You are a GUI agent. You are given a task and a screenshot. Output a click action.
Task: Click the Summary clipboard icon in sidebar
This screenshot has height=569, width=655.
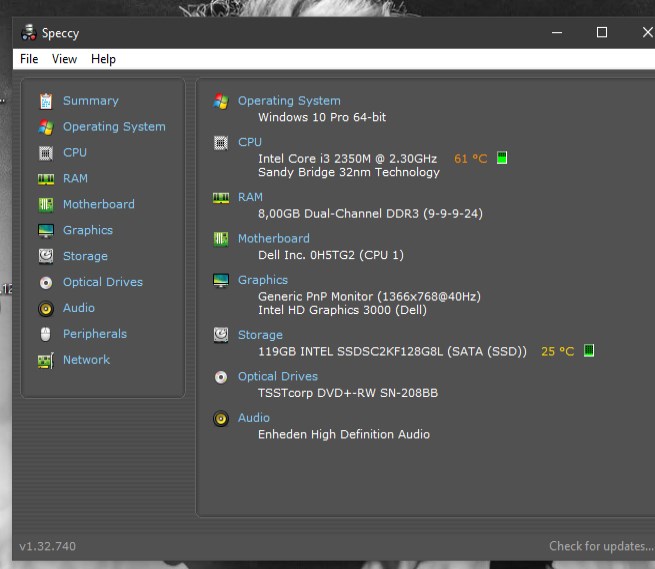(x=46, y=101)
